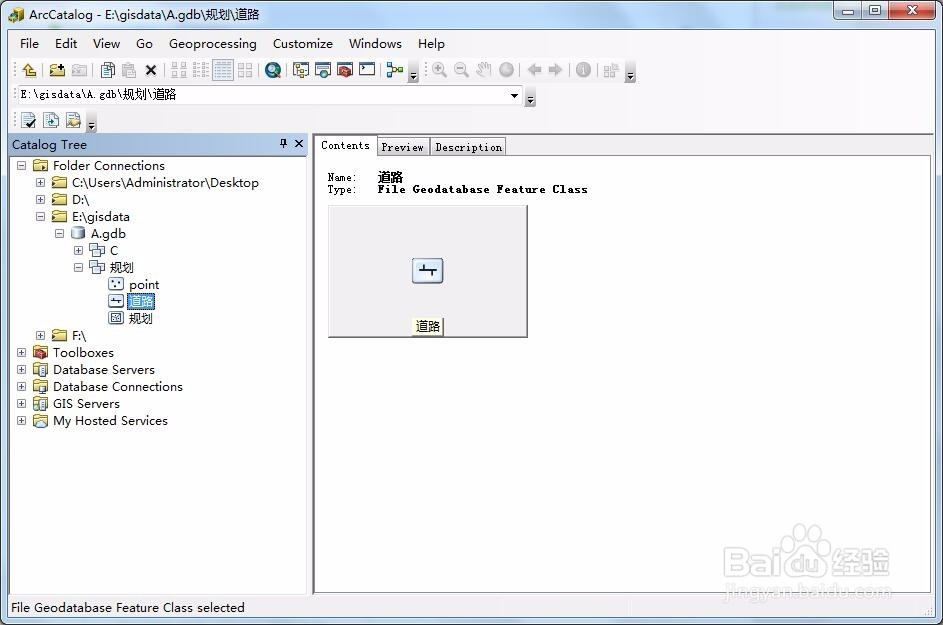Collapse the E:\gisdata folder
This screenshot has width=943, height=625.
(x=40, y=217)
